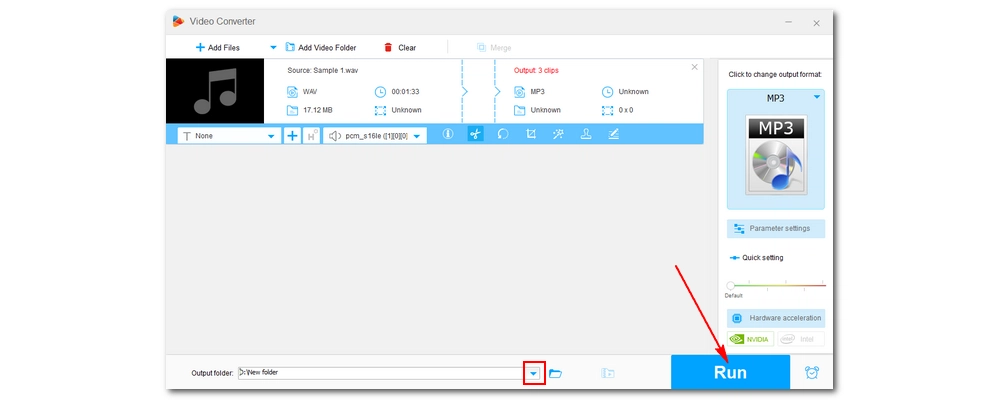Viewport: 1000px width, 400px height.
Task: Click the output '0 x 0' resolution value
Action: [626, 110]
